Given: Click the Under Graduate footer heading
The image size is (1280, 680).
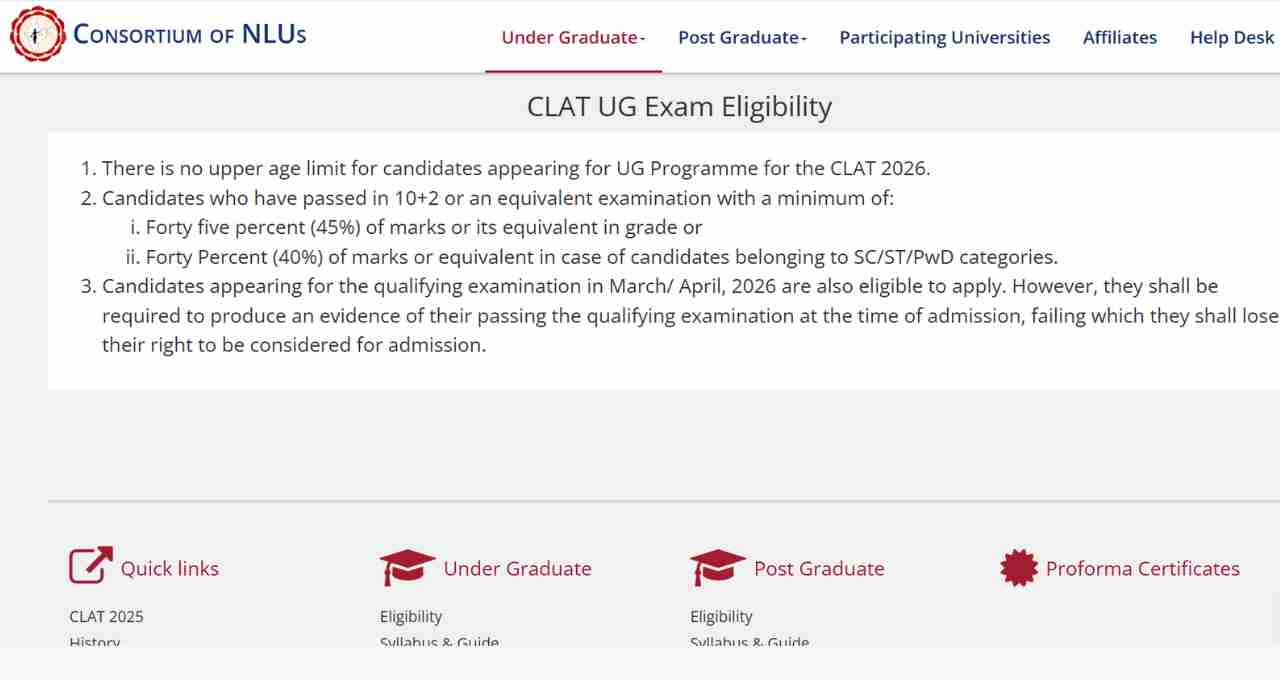Looking at the screenshot, I should (x=517, y=568).
